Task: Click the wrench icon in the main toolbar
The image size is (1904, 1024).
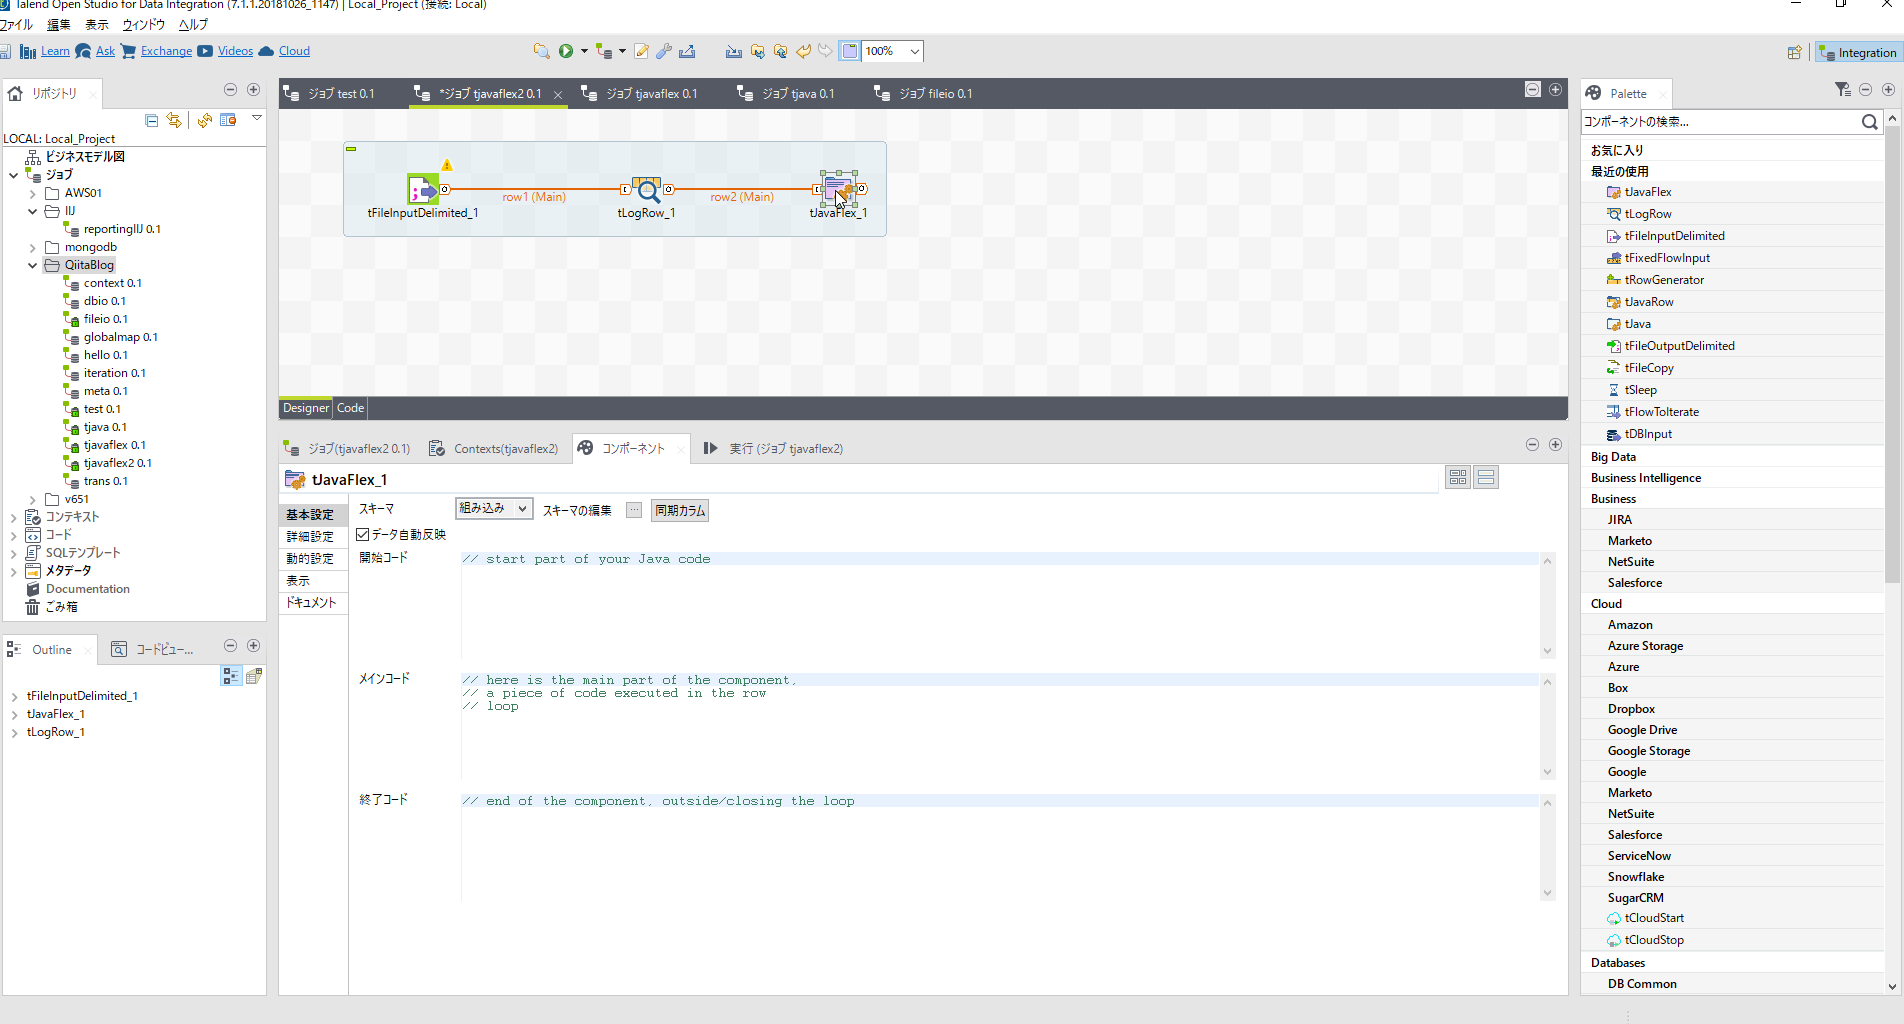Action: pyautogui.click(x=663, y=51)
